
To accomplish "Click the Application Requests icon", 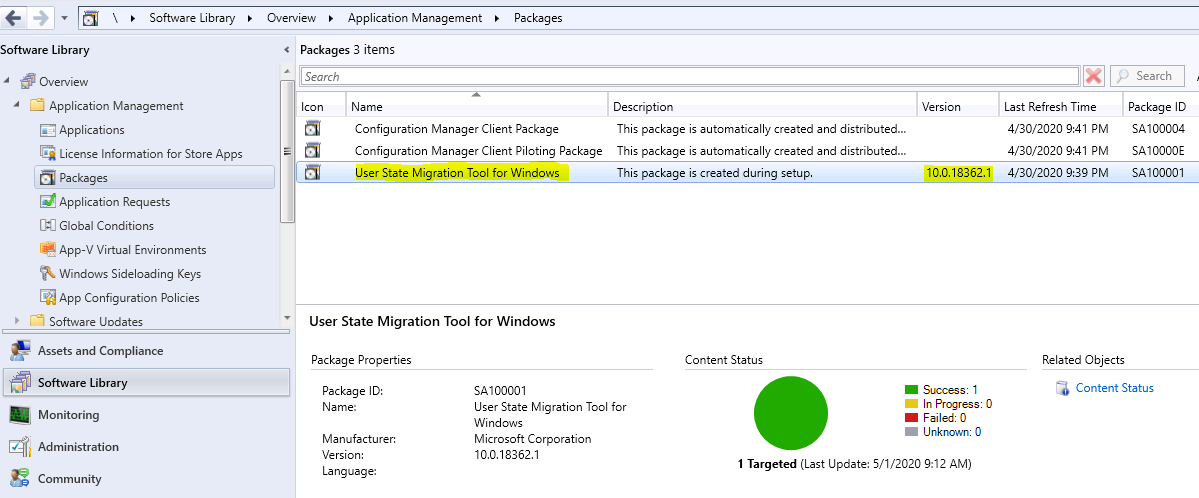I will 47,201.
